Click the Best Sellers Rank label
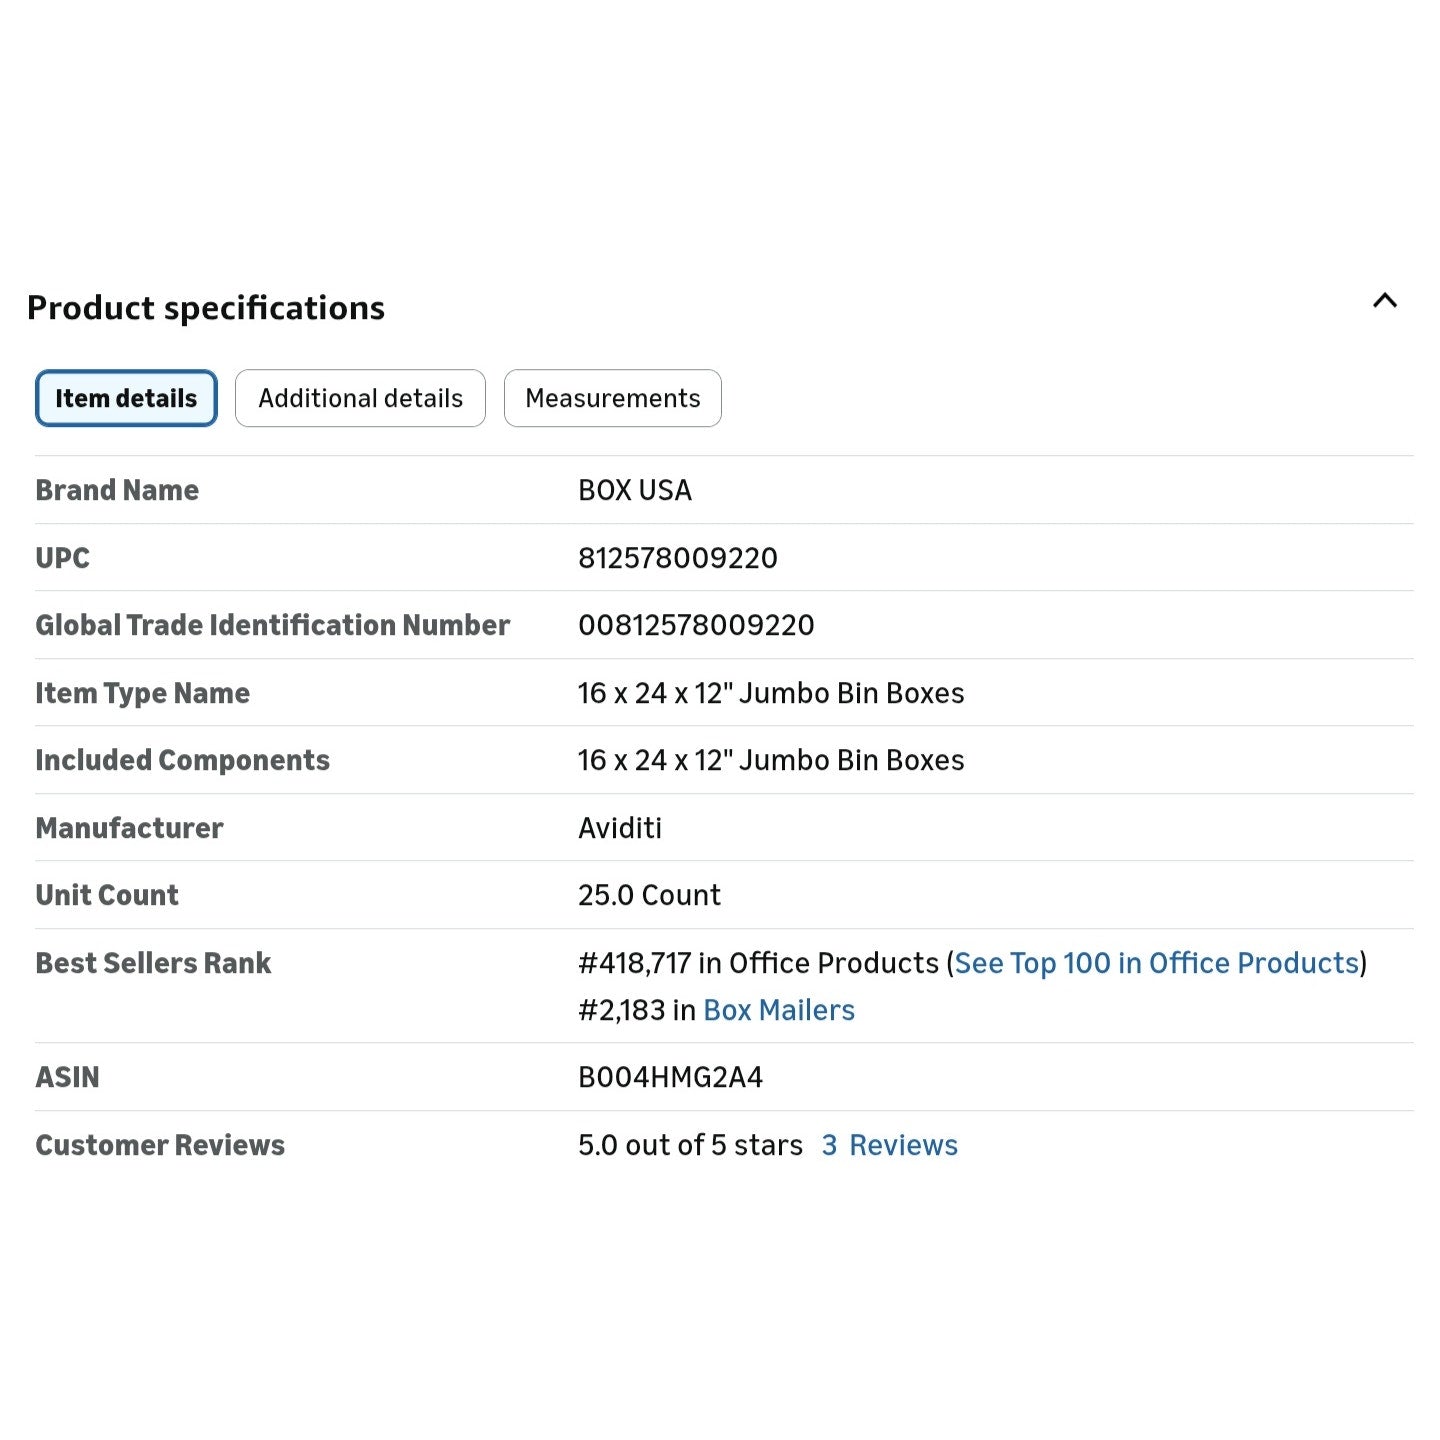The width and height of the screenshot is (1440, 1440). 153,963
